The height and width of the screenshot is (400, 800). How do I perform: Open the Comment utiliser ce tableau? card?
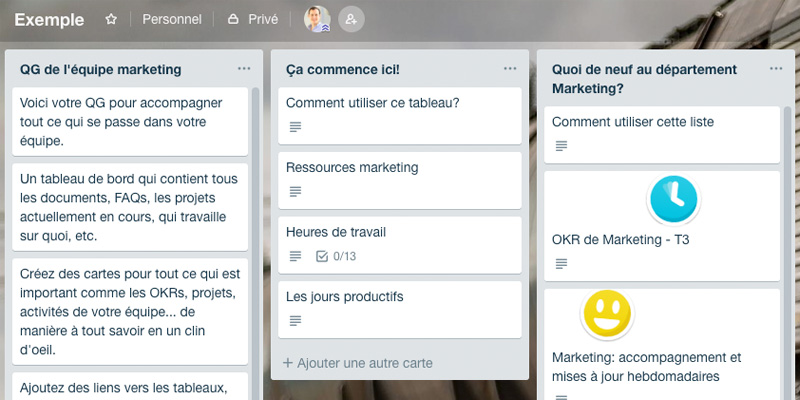pos(400,115)
